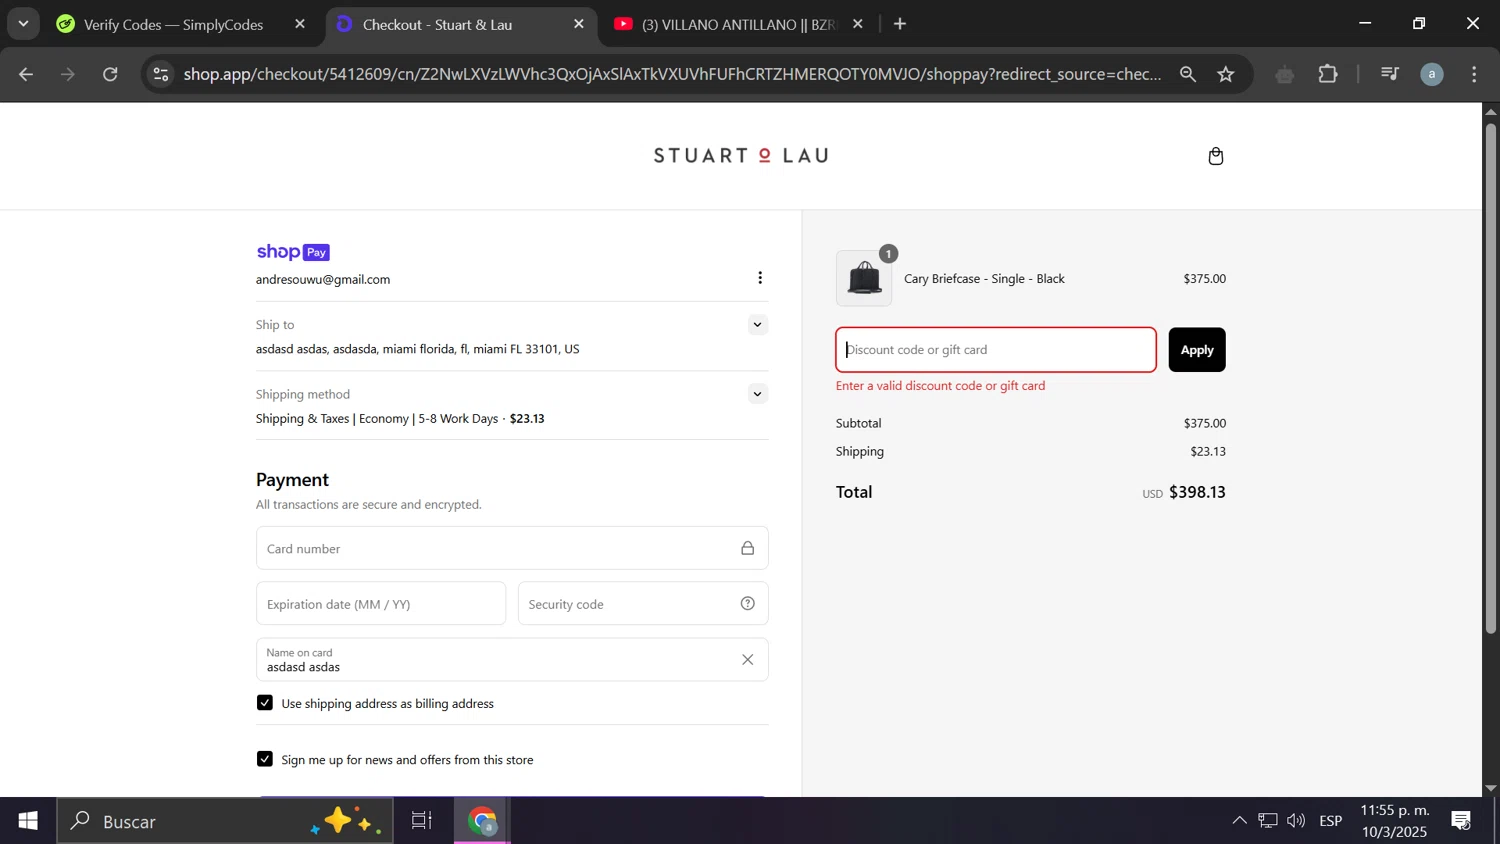Close the Verify Codes tab
Screen dimensions: 1500x844
[300, 24]
